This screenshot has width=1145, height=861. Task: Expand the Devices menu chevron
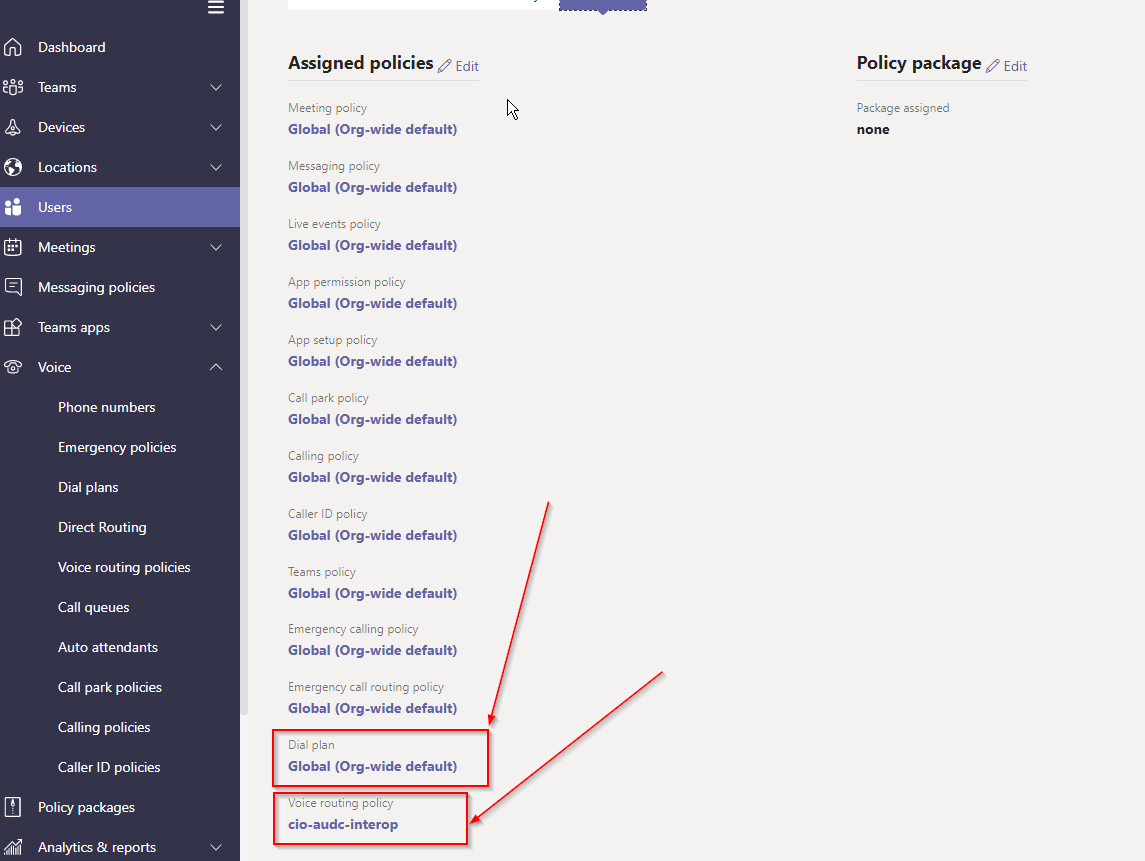(x=216, y=128)
